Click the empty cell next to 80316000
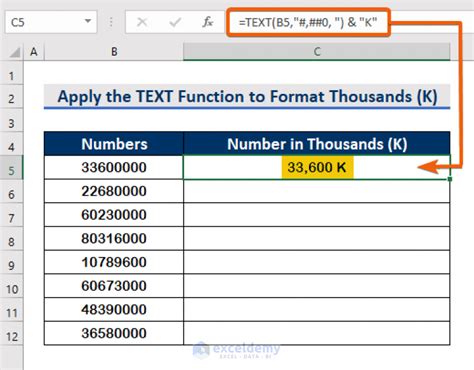 tap(317, 238)
